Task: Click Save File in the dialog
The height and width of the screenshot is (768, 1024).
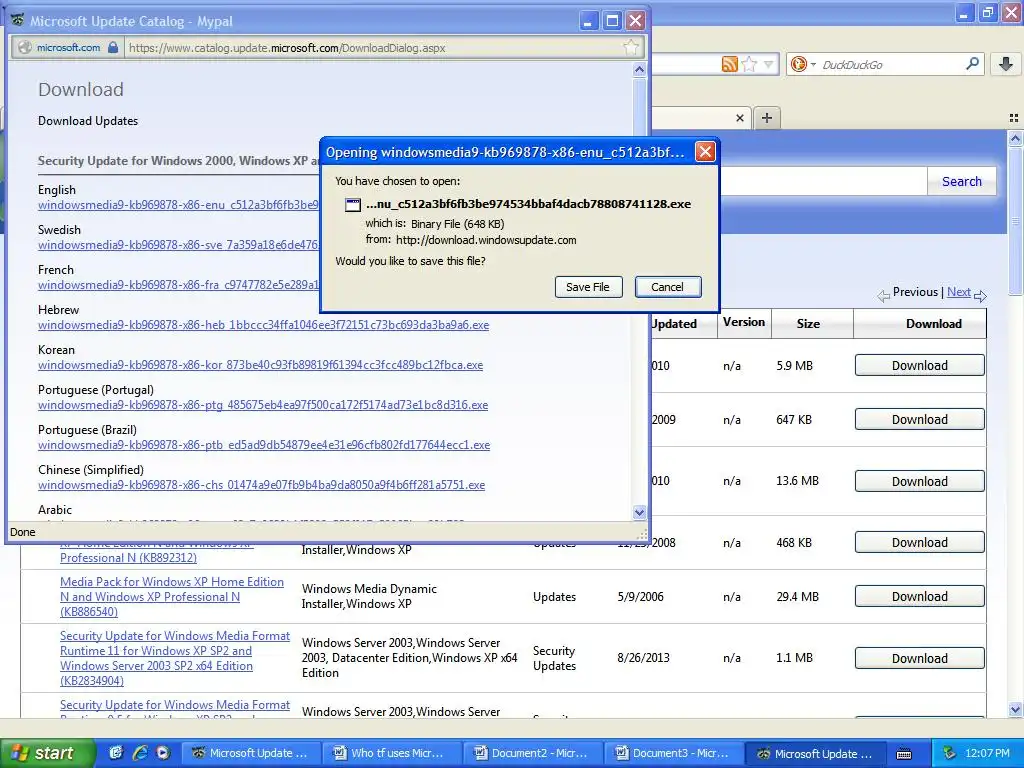Action: pyautogui.click(x=588, y=287)
